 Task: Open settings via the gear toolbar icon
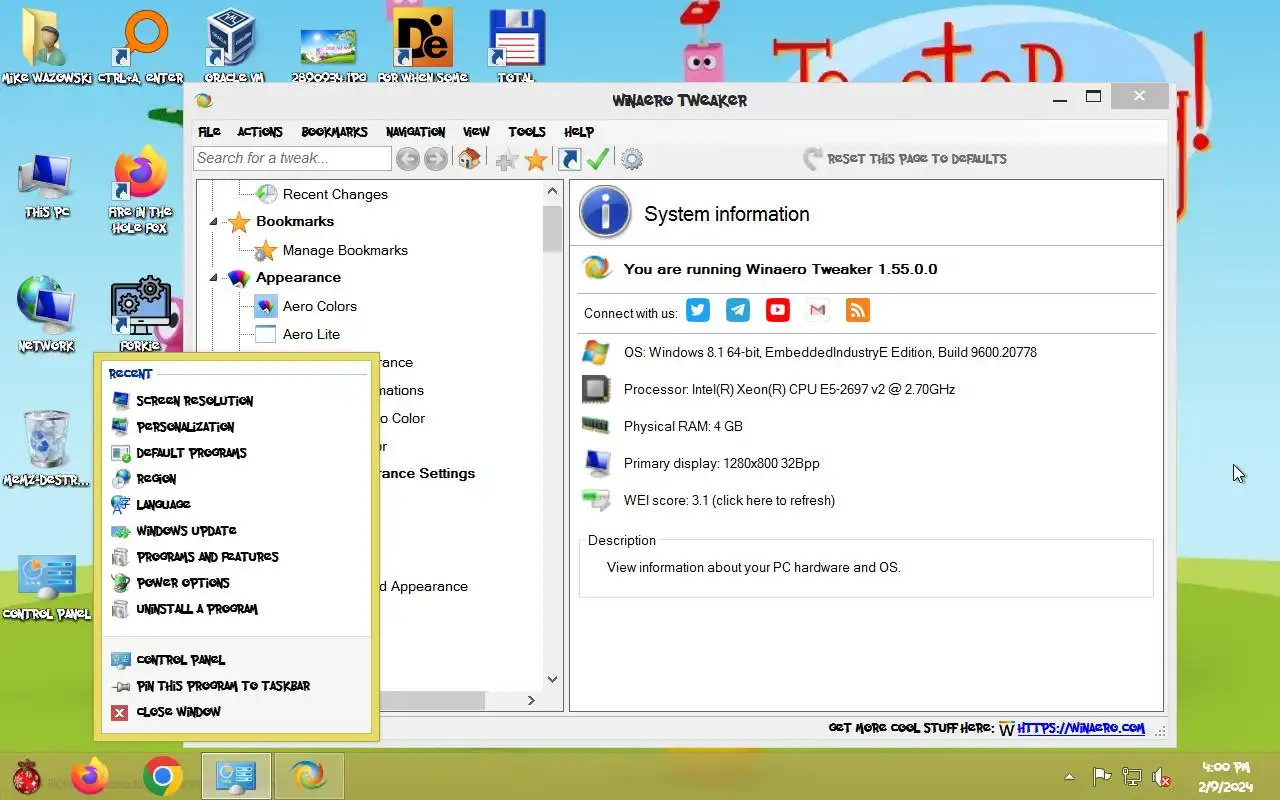coord(632,159)
